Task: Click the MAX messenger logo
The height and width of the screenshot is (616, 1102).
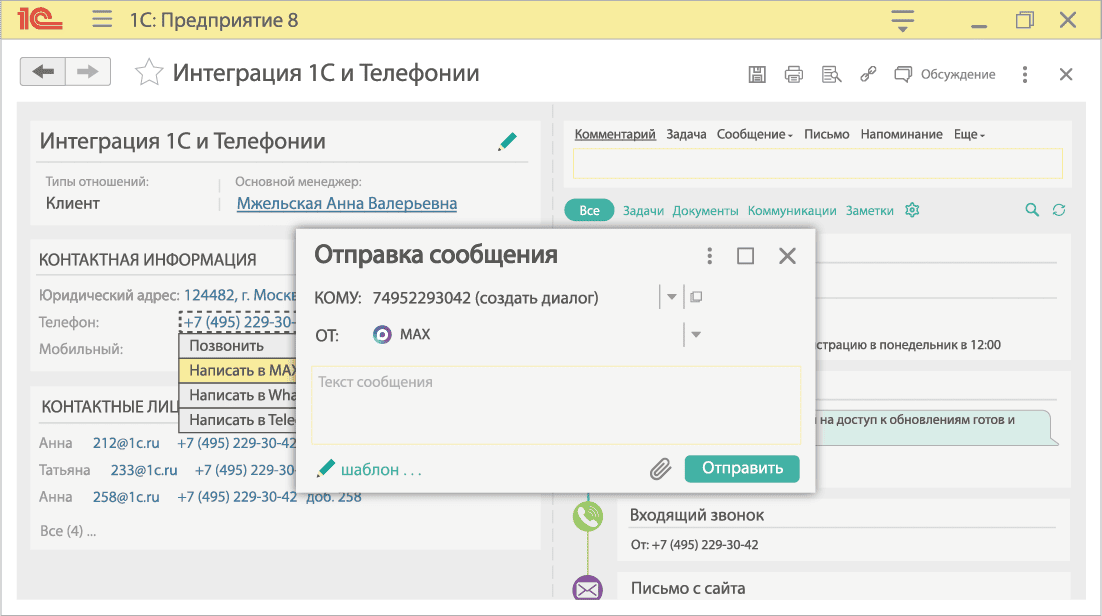Action: pyautogui.click(x=382, y=335)
